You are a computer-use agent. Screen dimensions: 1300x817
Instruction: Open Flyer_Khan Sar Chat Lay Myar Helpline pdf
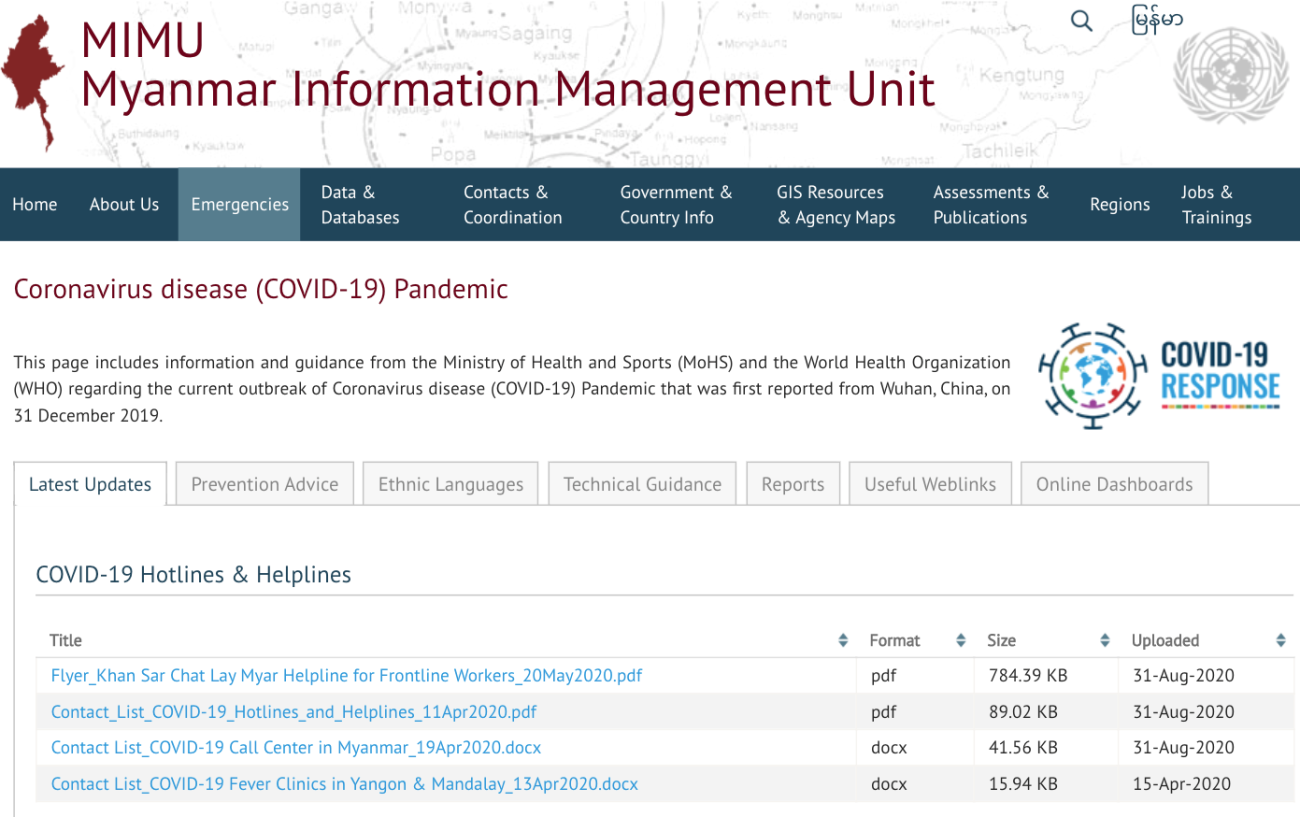click(346, 676)
